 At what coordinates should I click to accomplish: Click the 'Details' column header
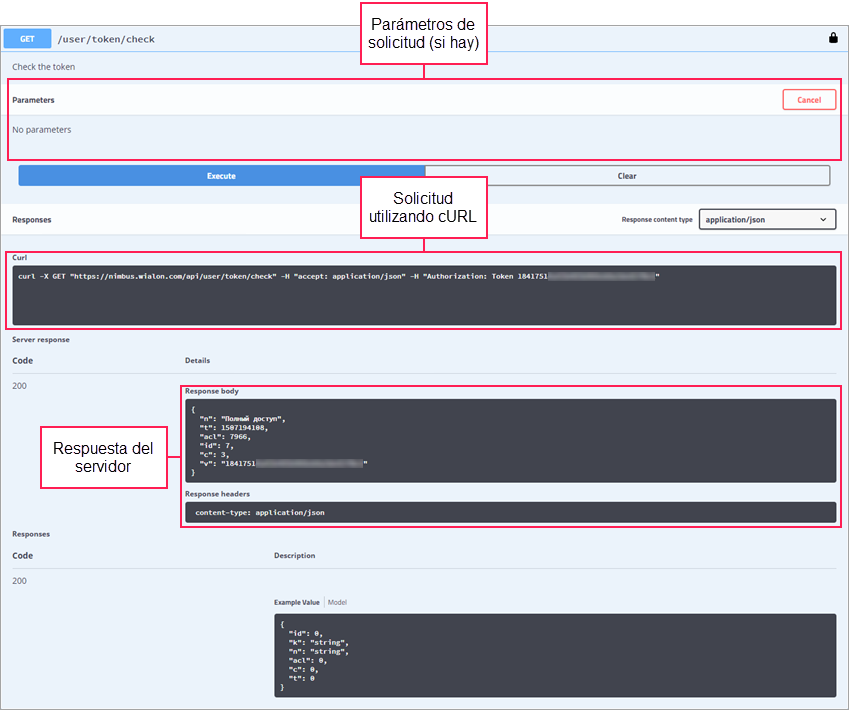(198, 360)
